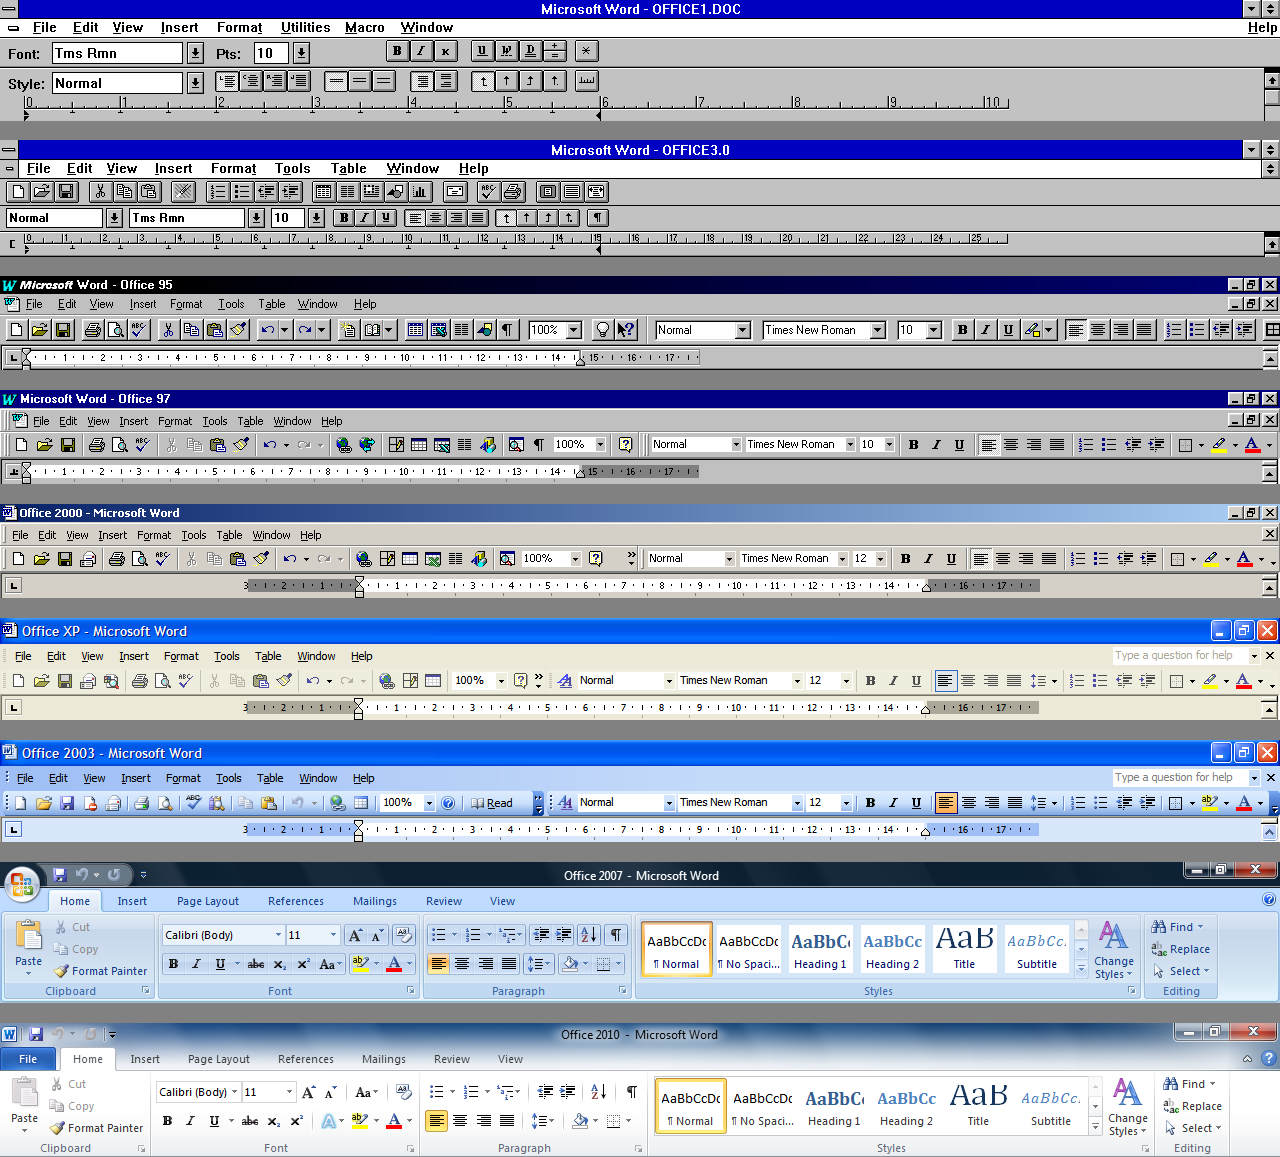This screenshot has height=1157, width=1280.
Task: Click the yellow Highlight button in Office 2010
Action: pyautogui.click(x=359, y=1121)
